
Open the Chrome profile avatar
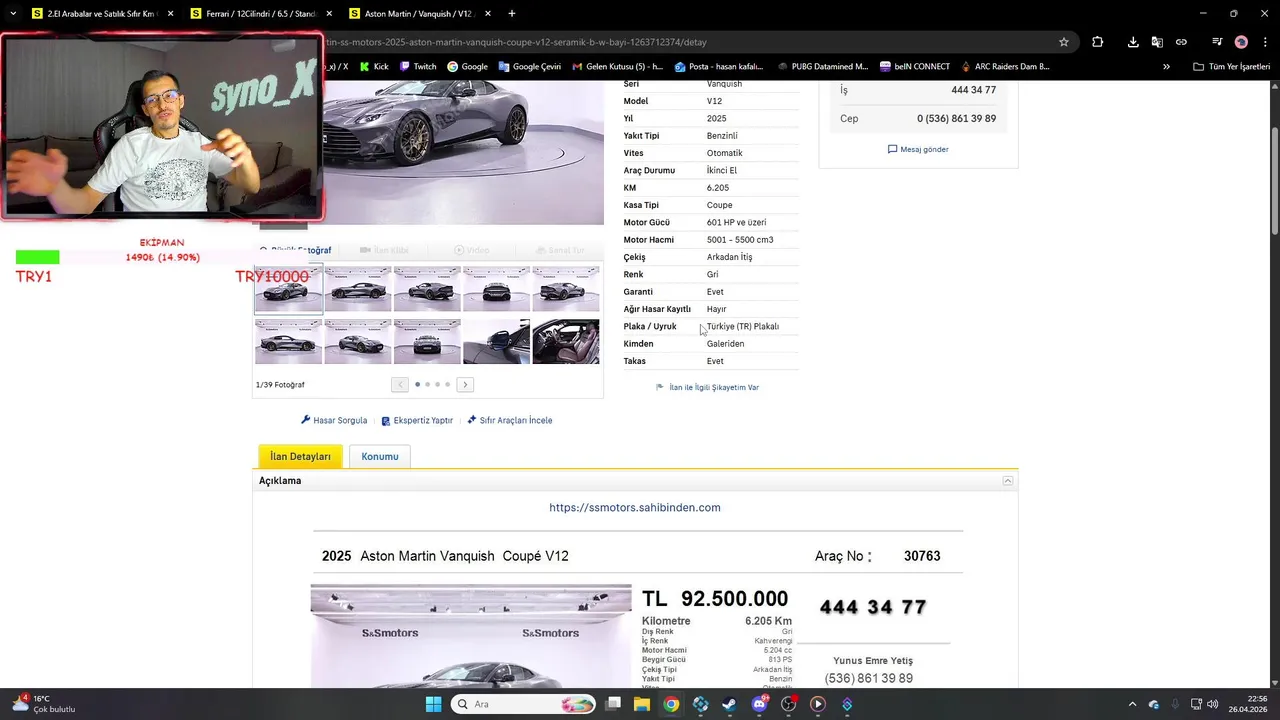click(x=1241, y=42)
